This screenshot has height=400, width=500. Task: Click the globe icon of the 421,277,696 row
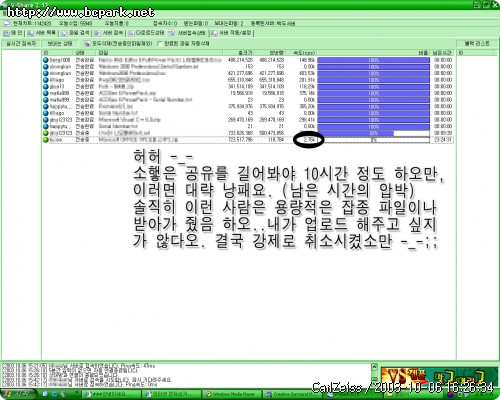click(46, 73)
